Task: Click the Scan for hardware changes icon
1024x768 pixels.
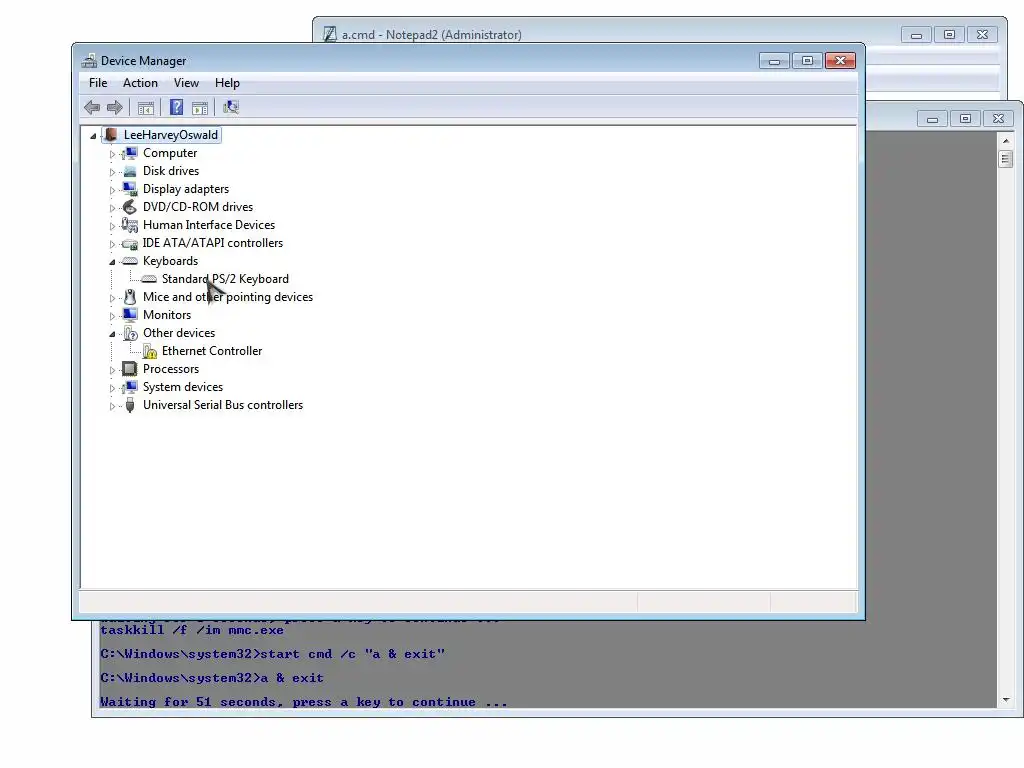Action: [231, 107]
